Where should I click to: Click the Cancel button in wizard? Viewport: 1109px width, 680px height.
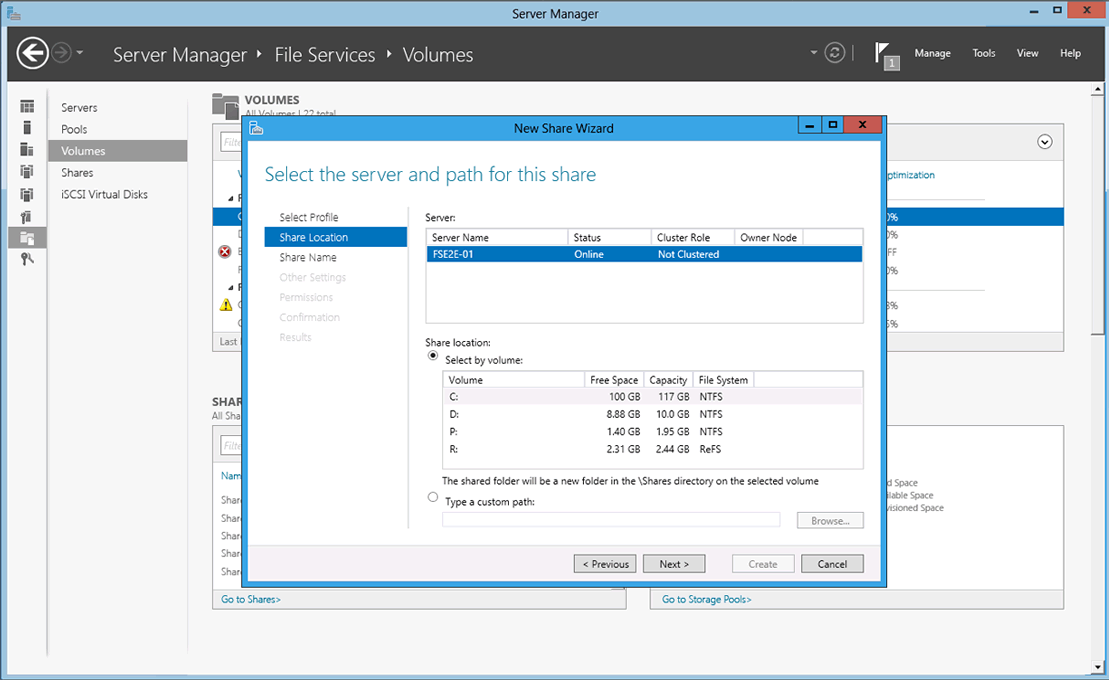[832, 564]
